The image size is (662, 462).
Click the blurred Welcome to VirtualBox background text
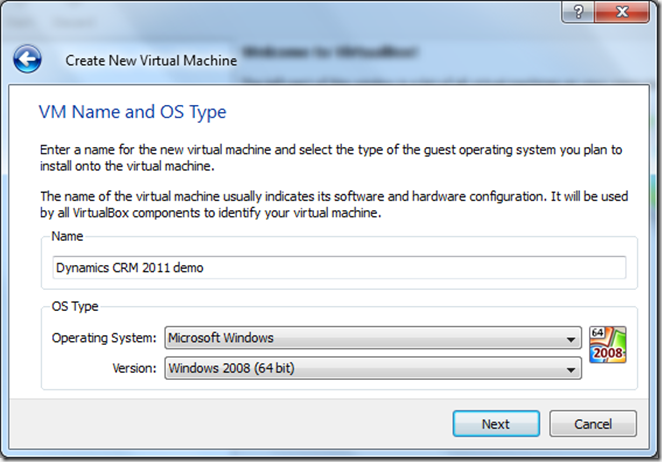(330, 49)
